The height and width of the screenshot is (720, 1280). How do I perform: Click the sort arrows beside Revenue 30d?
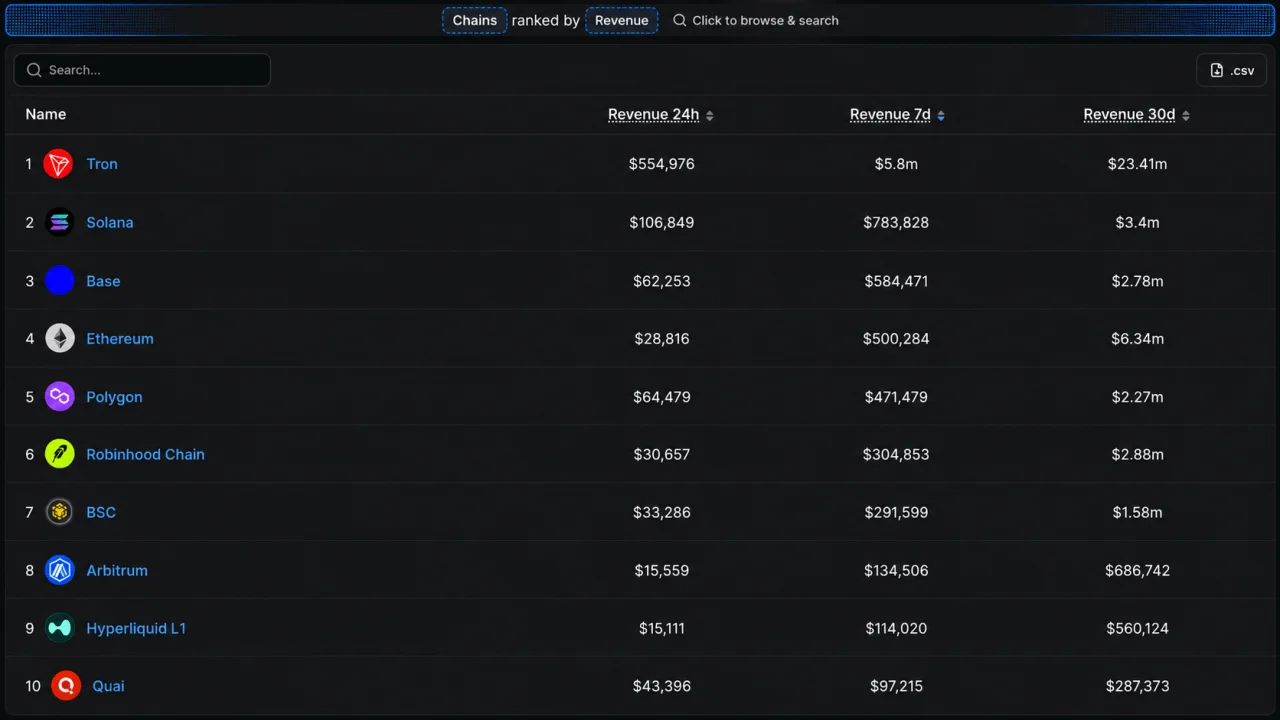[1186, 116]
